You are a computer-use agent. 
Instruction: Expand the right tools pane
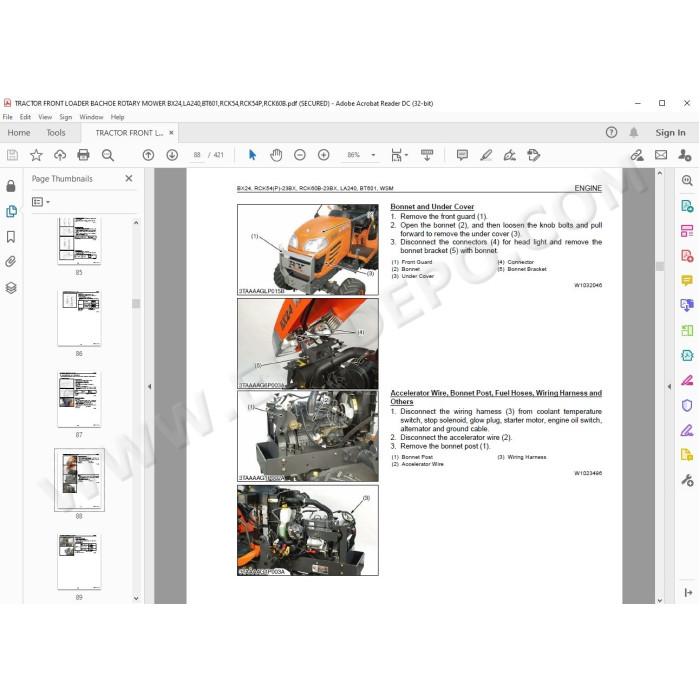[x=688, y=592]
